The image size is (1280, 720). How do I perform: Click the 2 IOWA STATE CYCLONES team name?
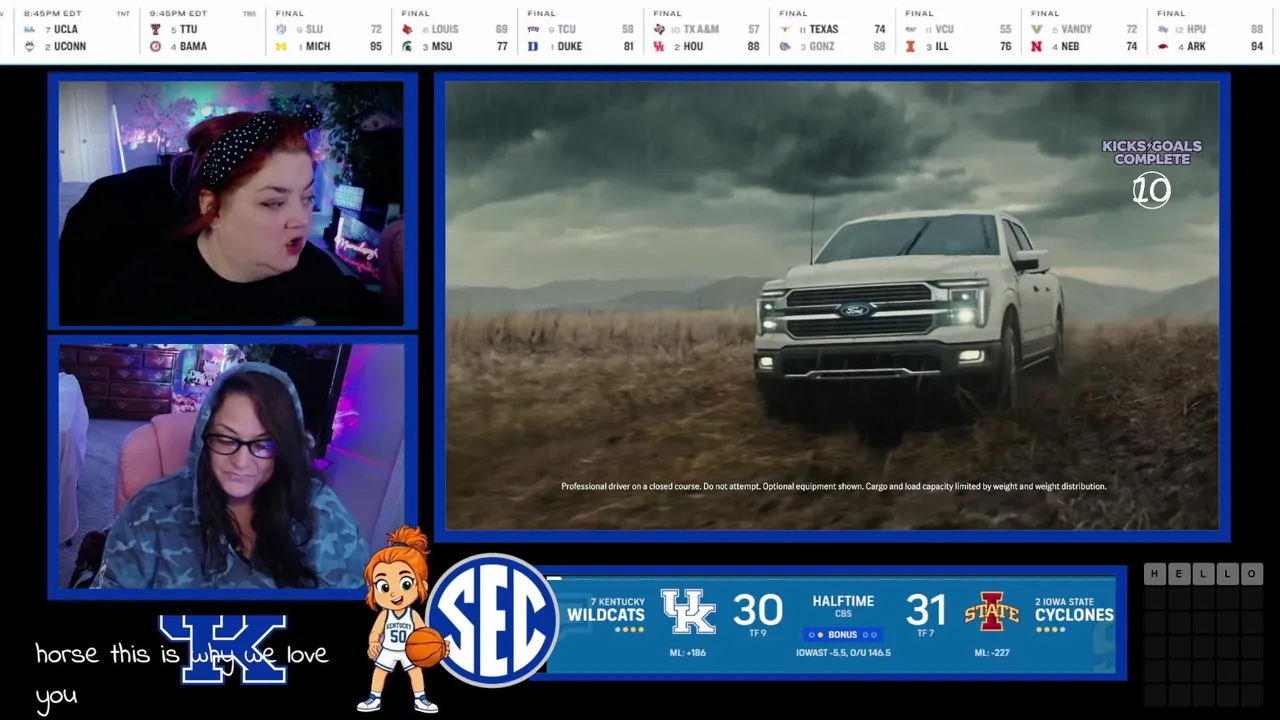click(x=1074, y=609)
